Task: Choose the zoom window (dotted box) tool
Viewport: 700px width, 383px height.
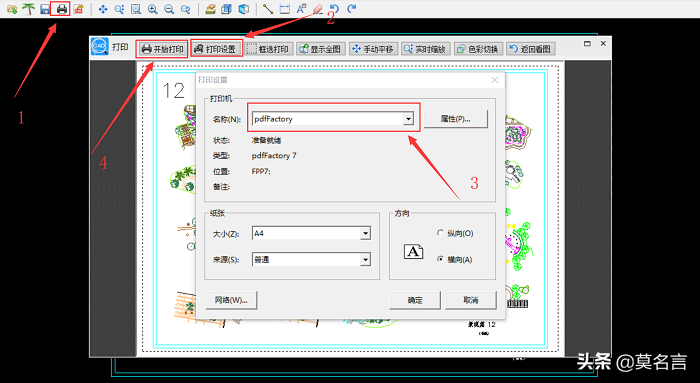Action: [x=136, y=9]
